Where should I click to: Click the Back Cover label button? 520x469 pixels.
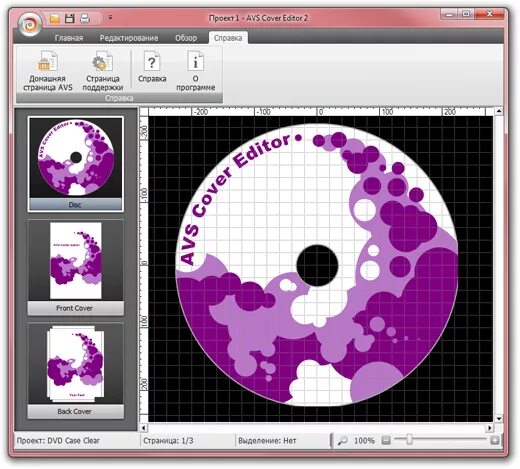pyautogui.click(x=75, y=412)
